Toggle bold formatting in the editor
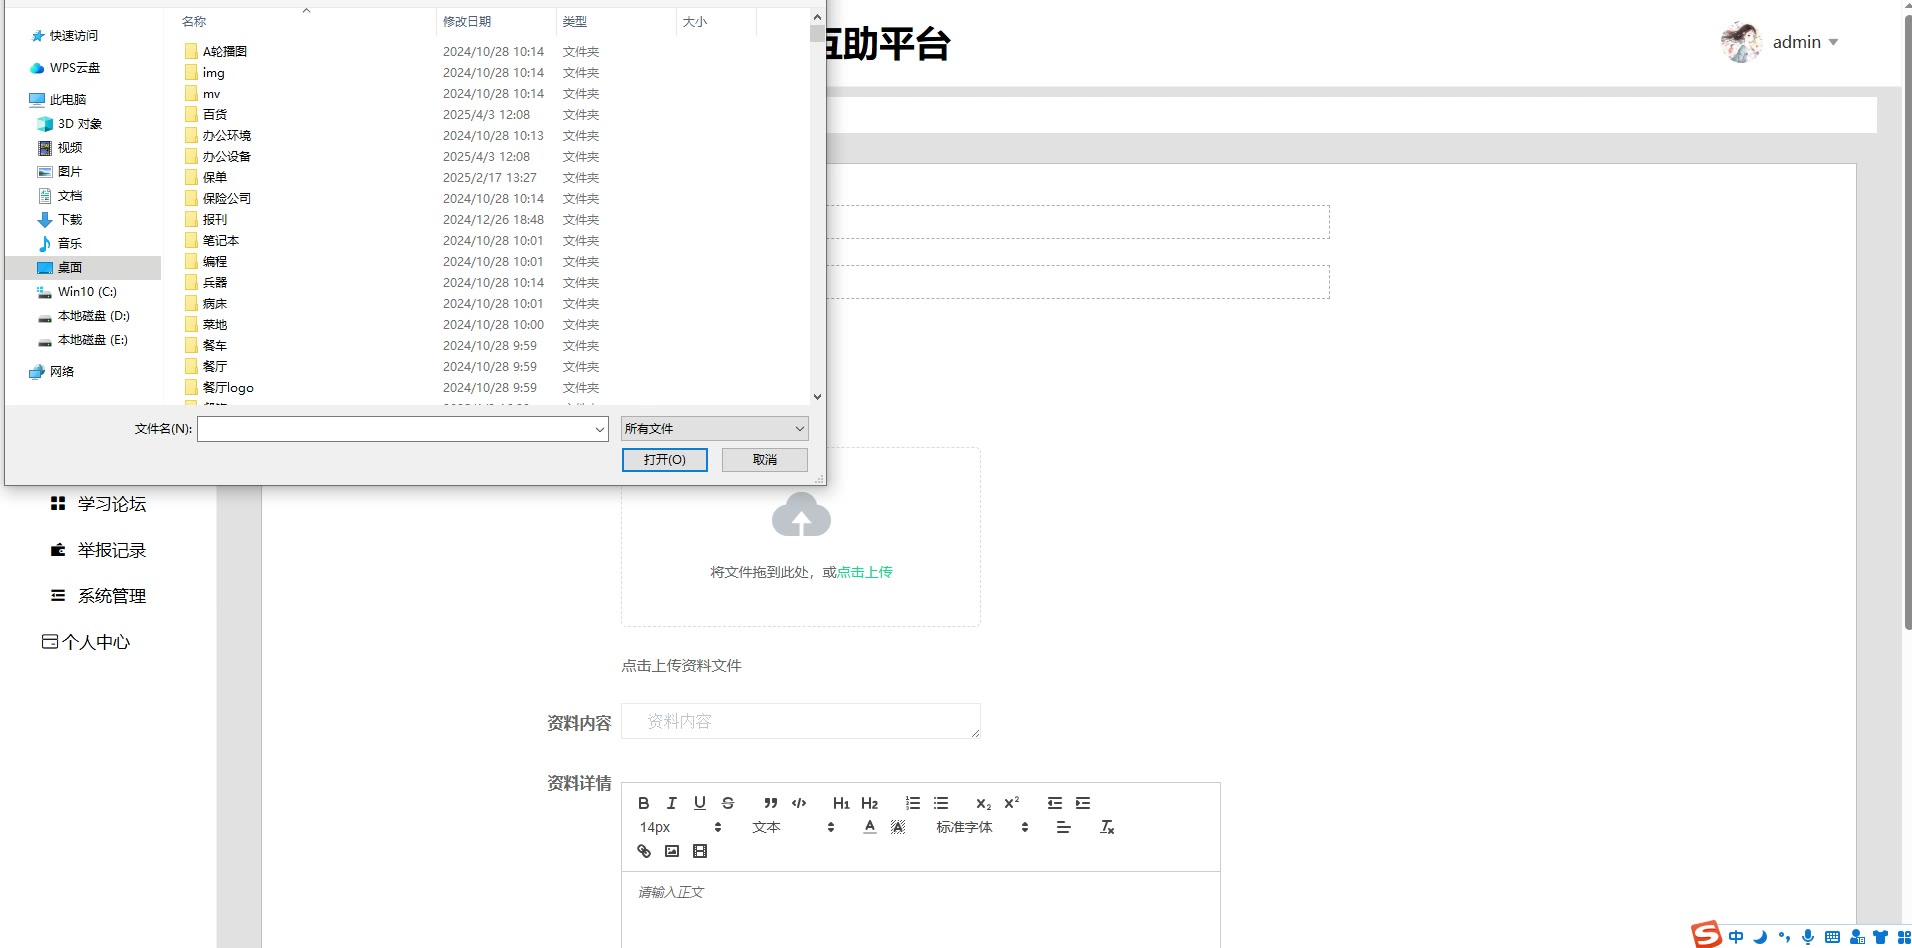The width and height of the screenshot is (1912, 948). click(x=644, y=803)
